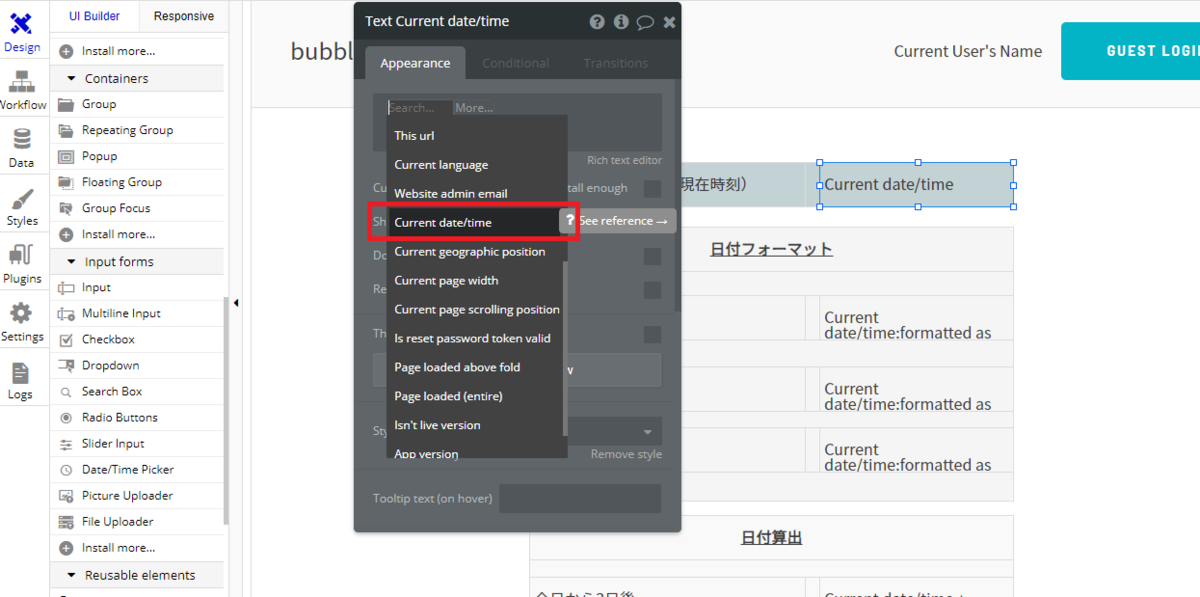Screen dimensions: 1200x597
Task: Select the Search Box element
Action: tap(138, 391)
